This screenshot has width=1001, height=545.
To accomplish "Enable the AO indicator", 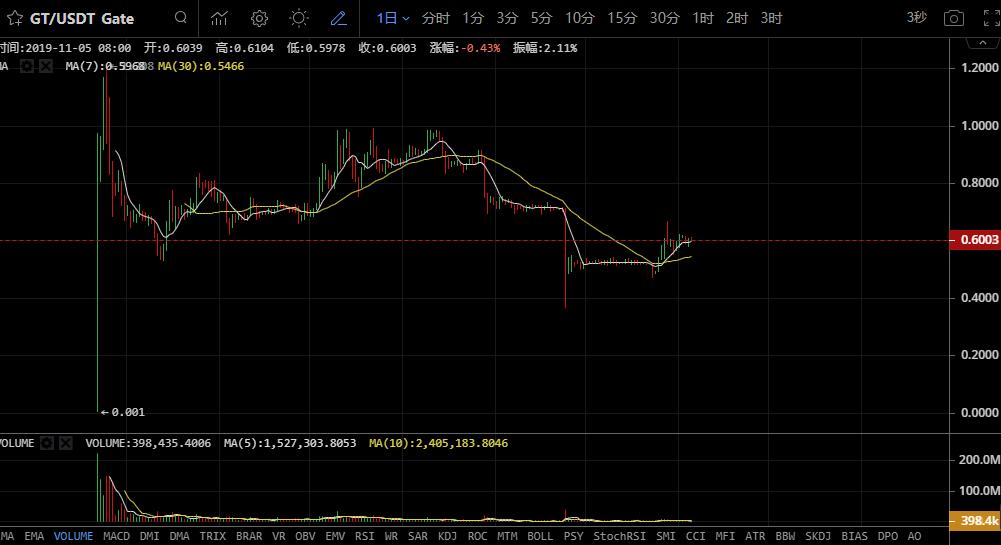I will click(914, 536).
